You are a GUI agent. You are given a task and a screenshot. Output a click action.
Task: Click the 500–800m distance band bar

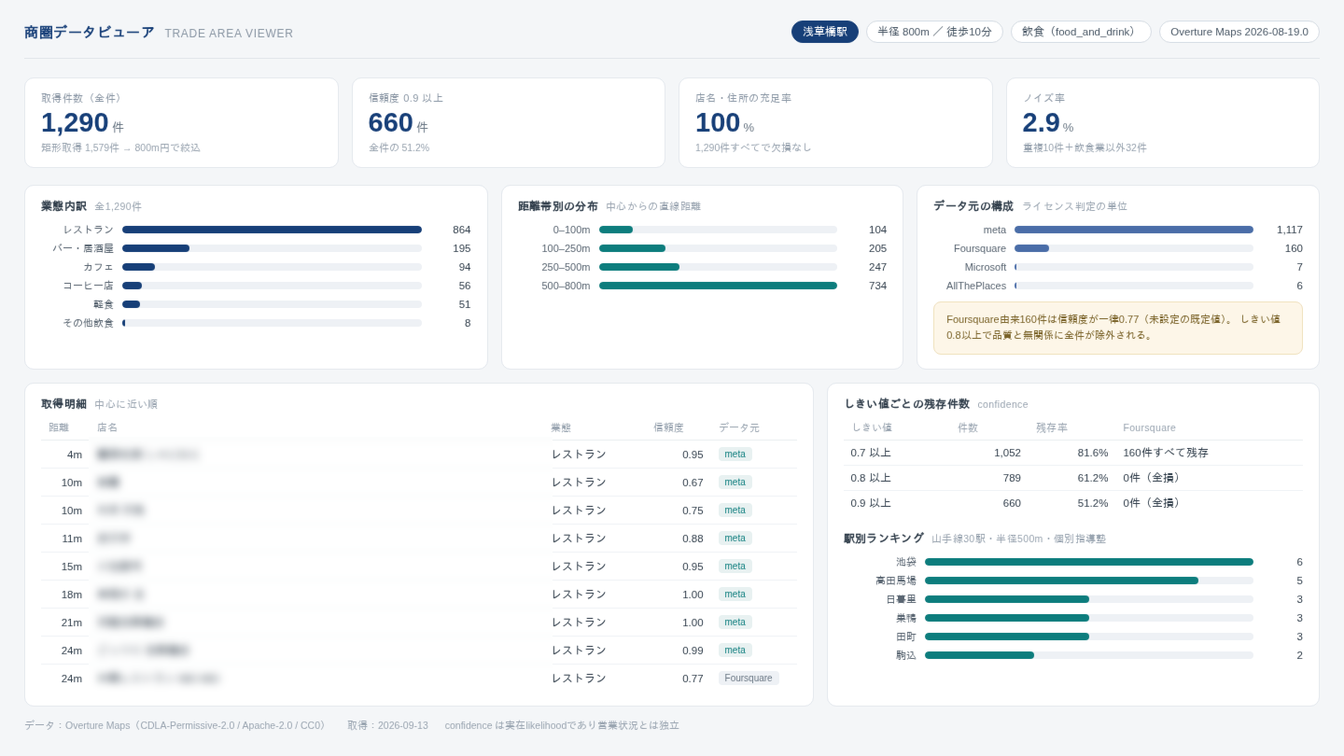click(x=718, y=286)
